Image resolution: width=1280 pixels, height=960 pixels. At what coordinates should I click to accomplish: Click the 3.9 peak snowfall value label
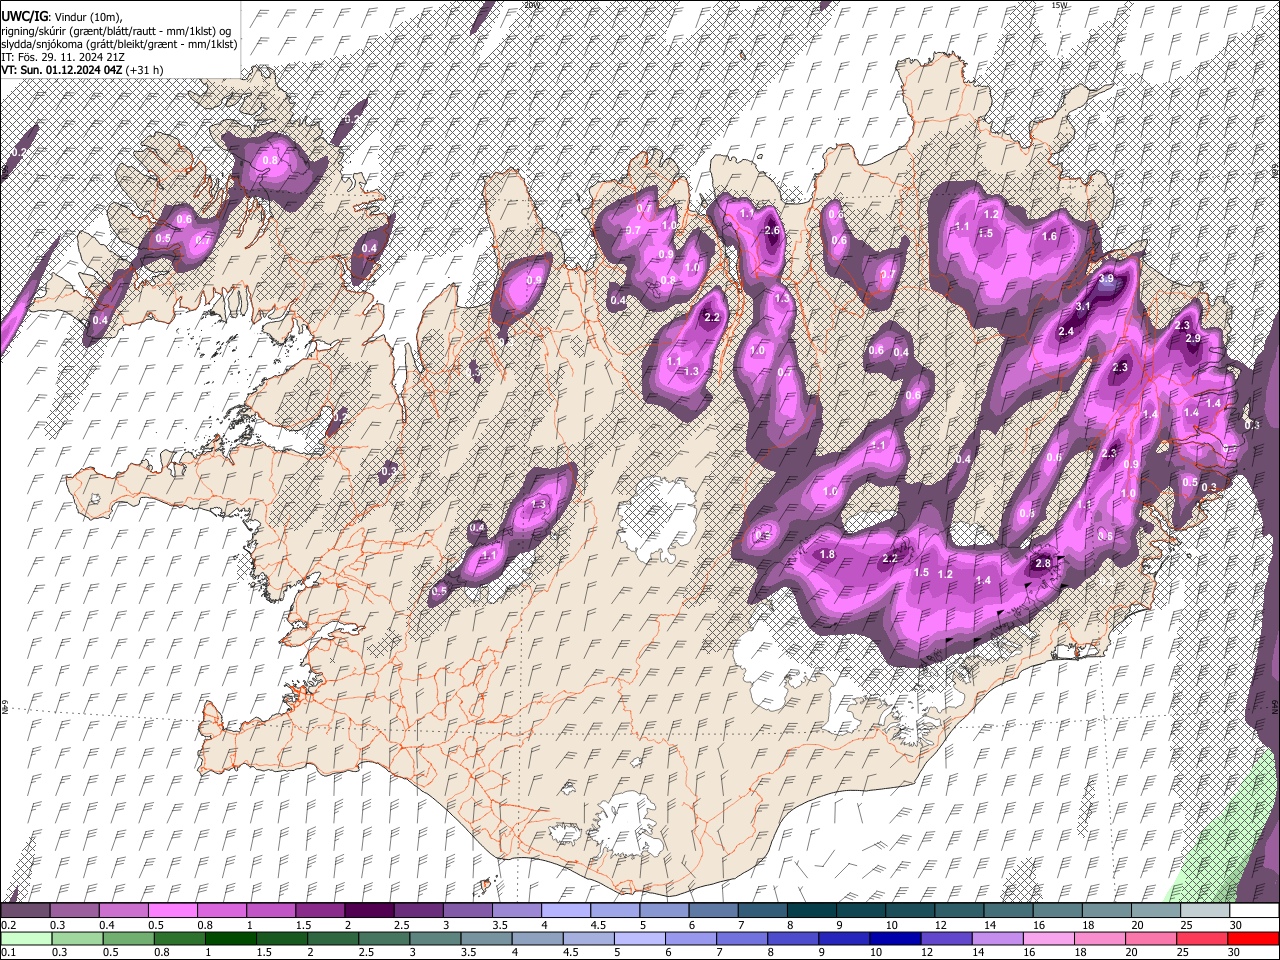coord(1106,279)
